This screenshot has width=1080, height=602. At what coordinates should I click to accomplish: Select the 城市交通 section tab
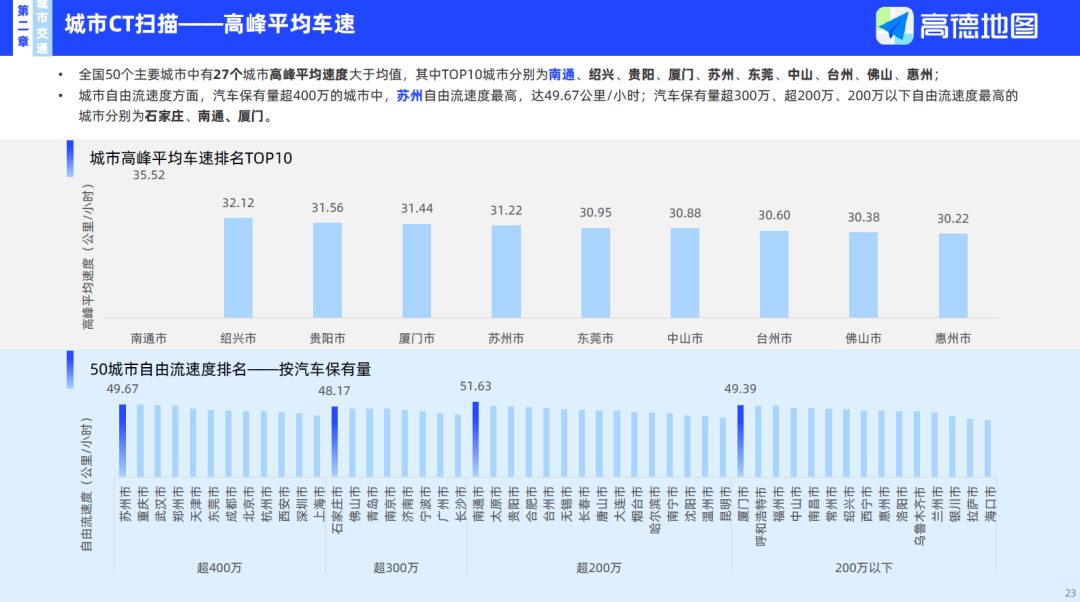coord(42,26)
